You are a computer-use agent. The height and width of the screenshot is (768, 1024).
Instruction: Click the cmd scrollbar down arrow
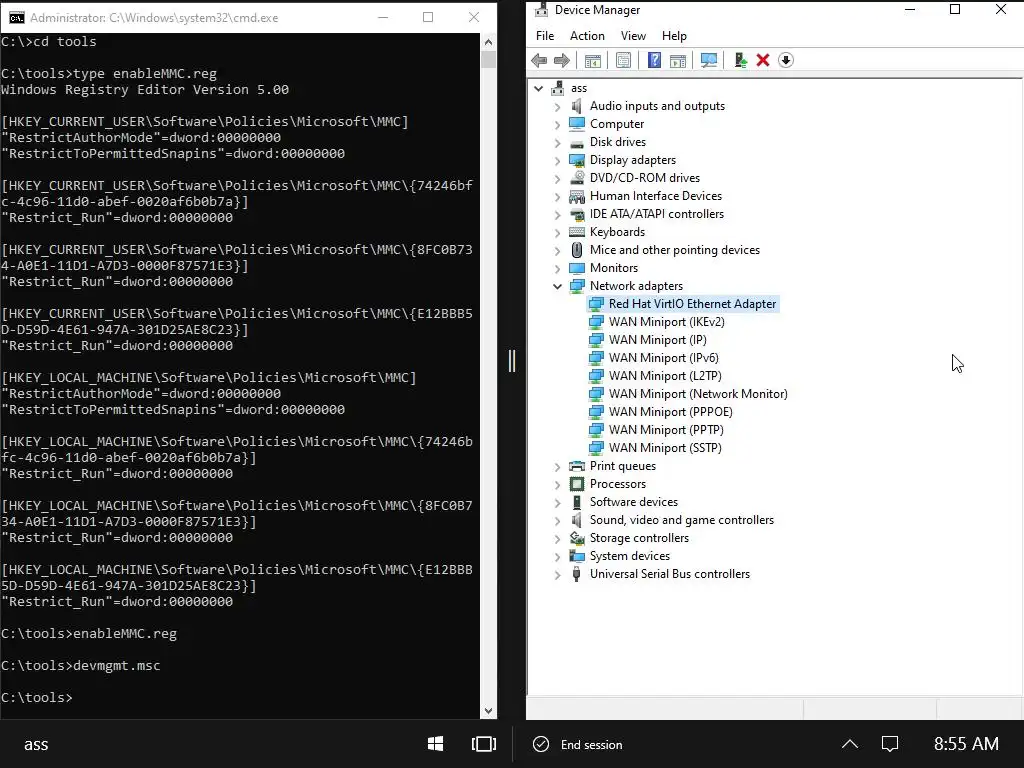pyautogui.click(x=488, y=711)
